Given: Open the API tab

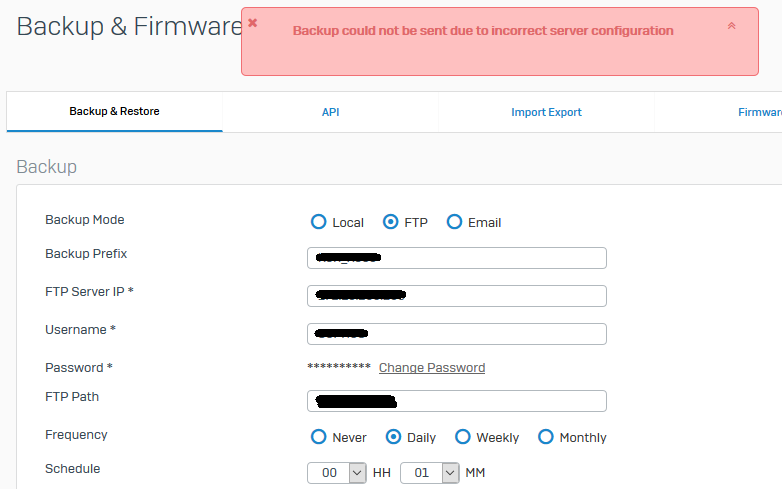Looking at the screenshot, I should (x=331, y=112).
